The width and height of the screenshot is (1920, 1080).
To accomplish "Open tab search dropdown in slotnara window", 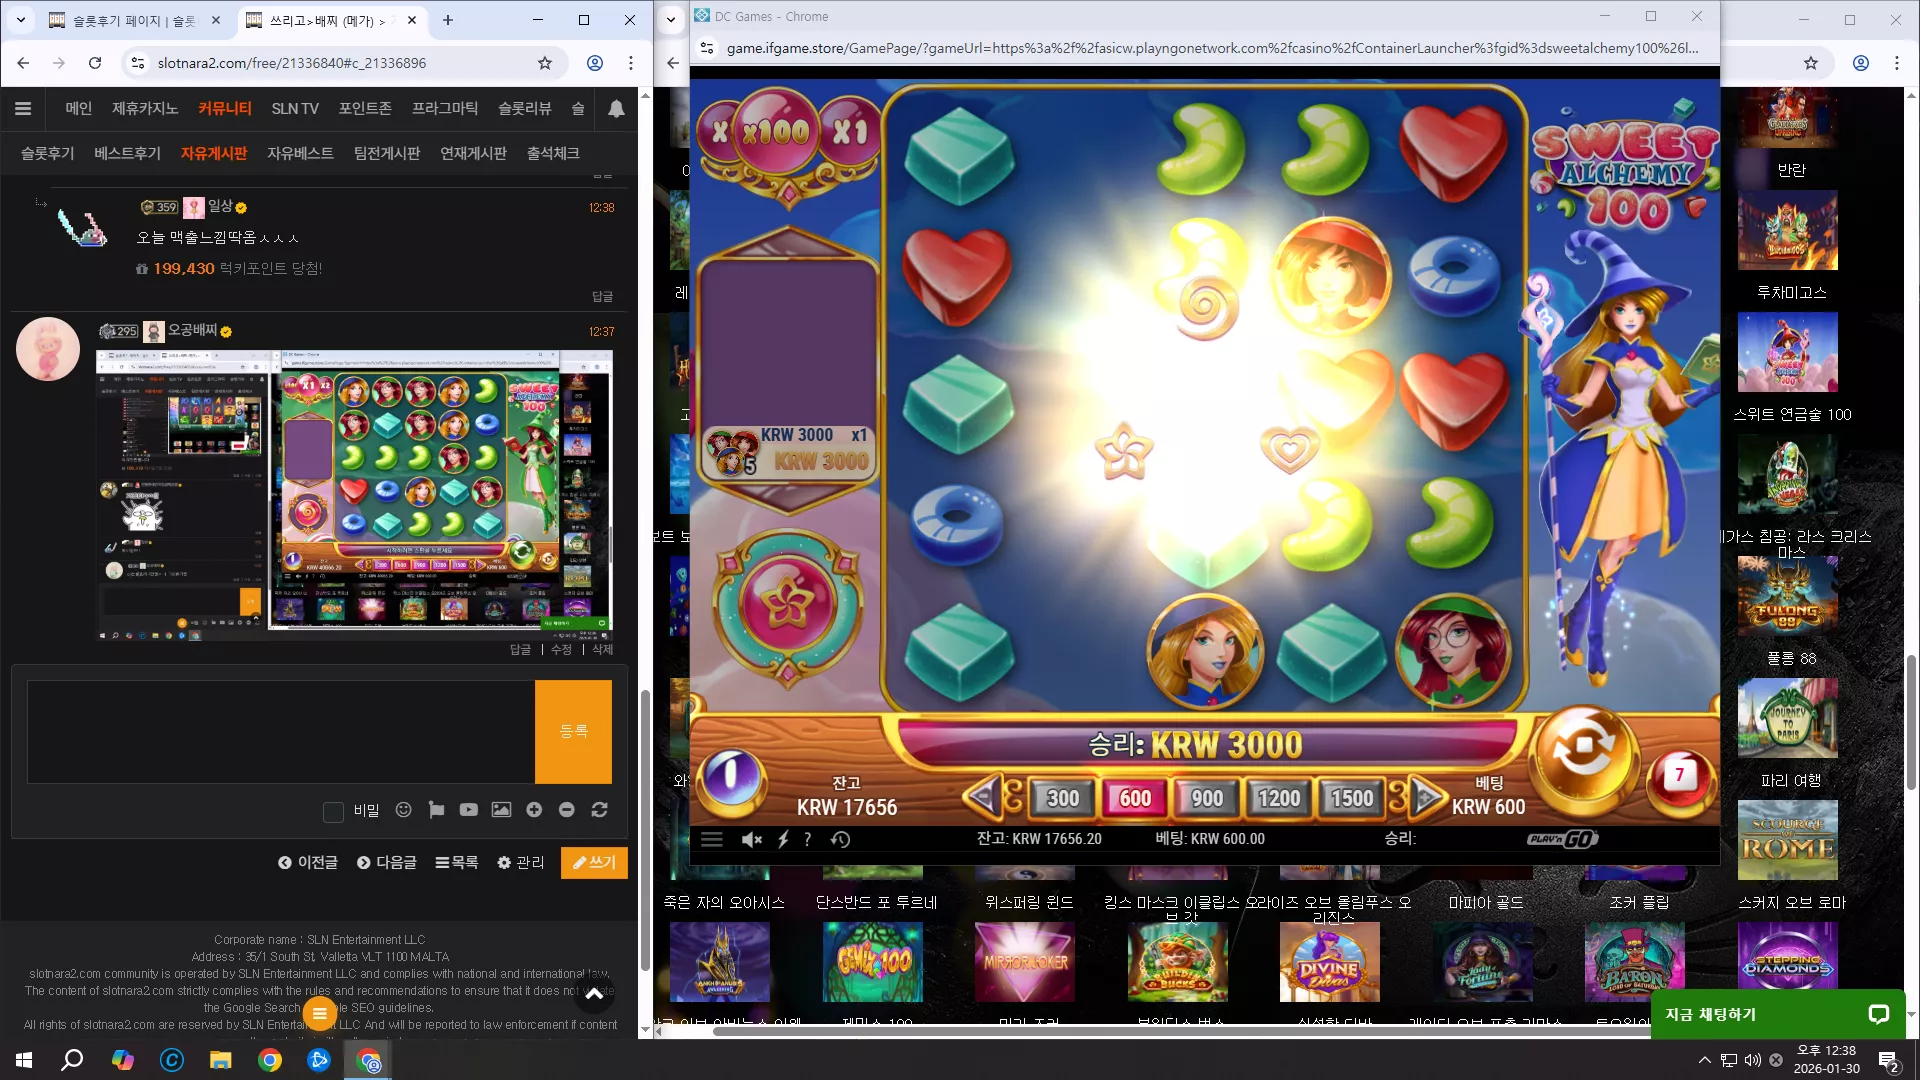I will 20,20.
